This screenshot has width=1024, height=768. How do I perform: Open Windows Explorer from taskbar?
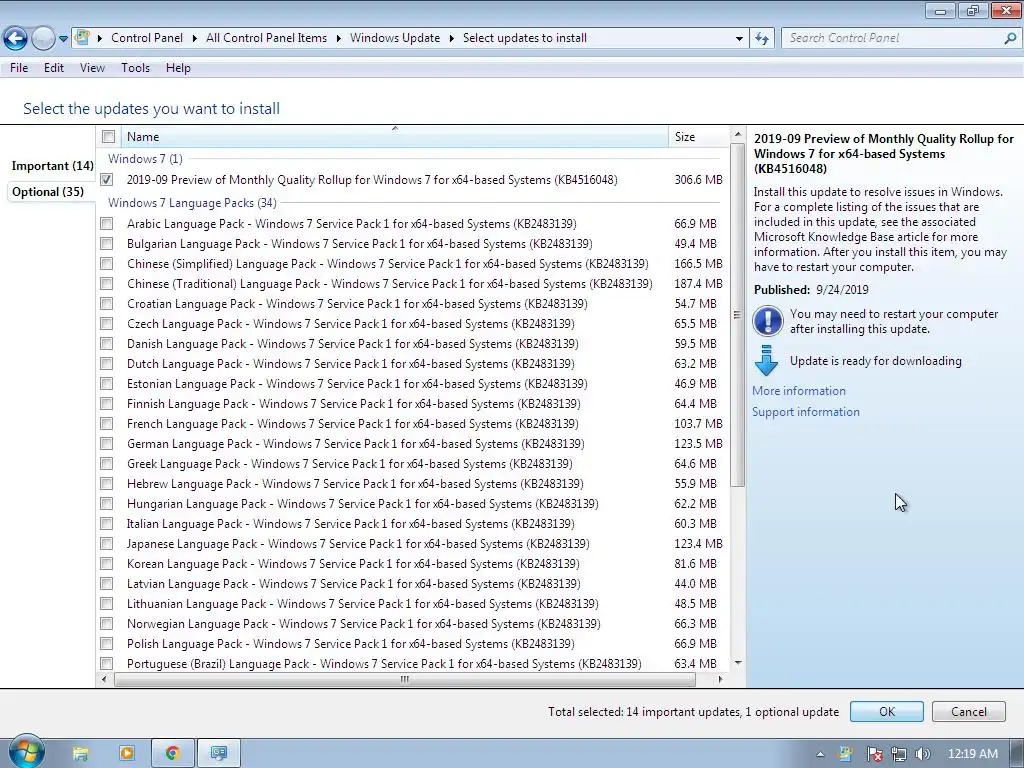click(81, 754)
